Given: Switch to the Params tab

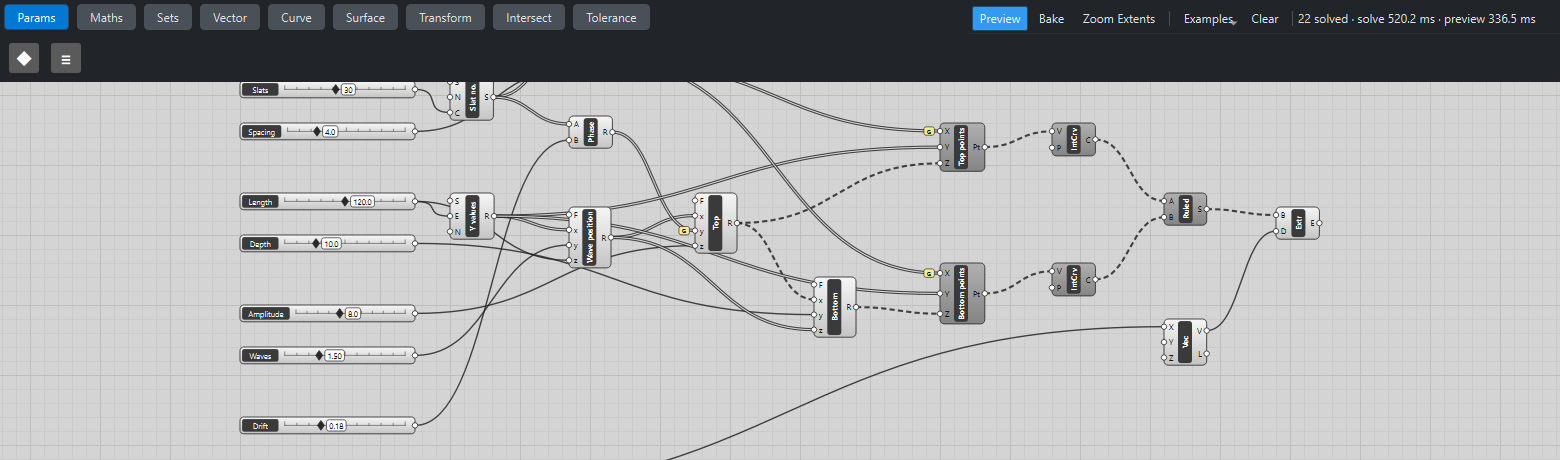Looking at the screenshot, I should (37, 17).
